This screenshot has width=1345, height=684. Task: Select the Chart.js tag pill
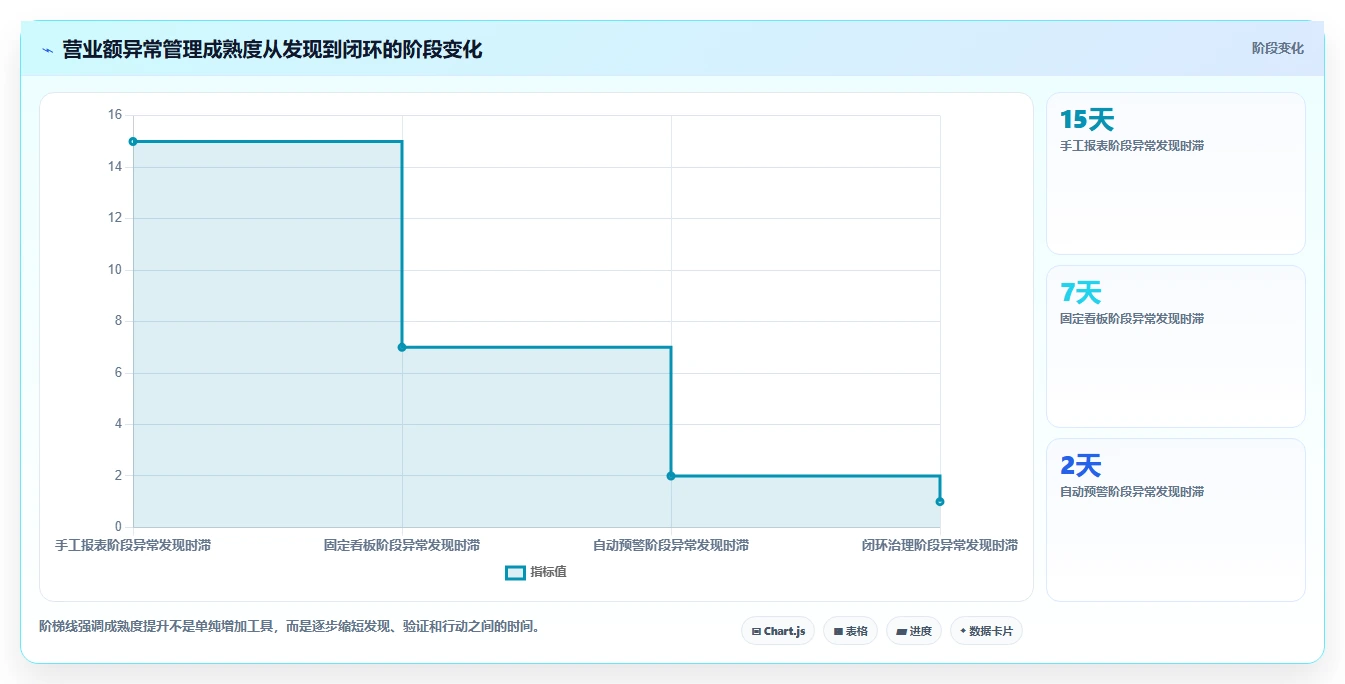pyautogui.click(x=778, y=631)
